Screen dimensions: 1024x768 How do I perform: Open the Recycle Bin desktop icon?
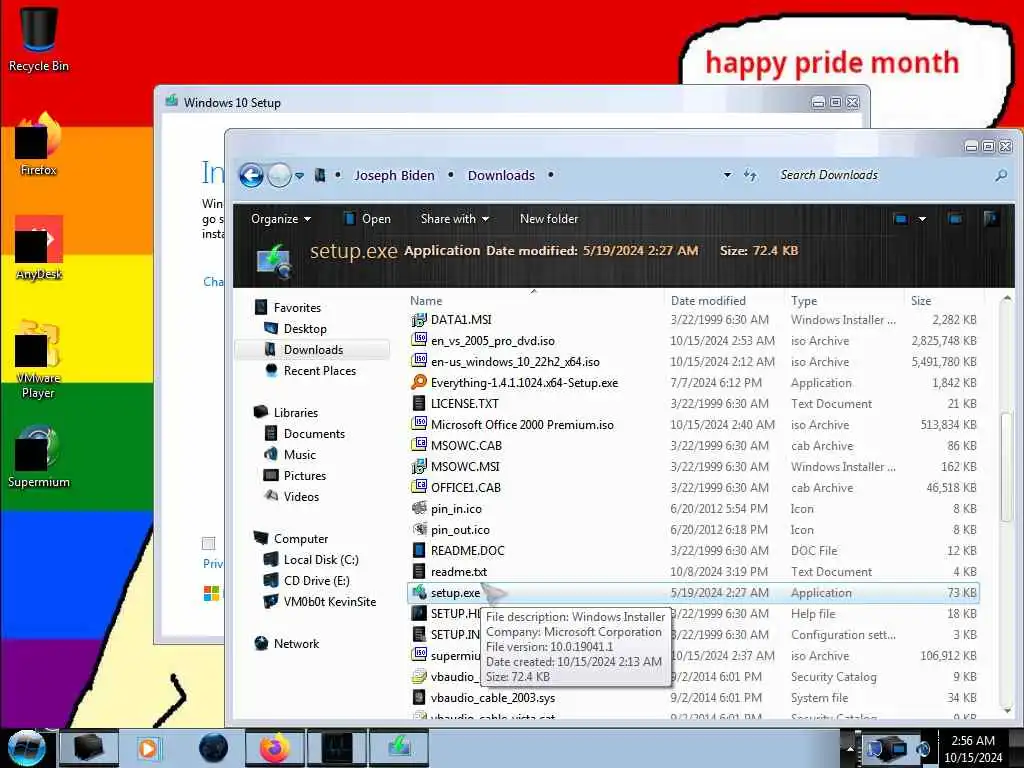tap(39, 38)
